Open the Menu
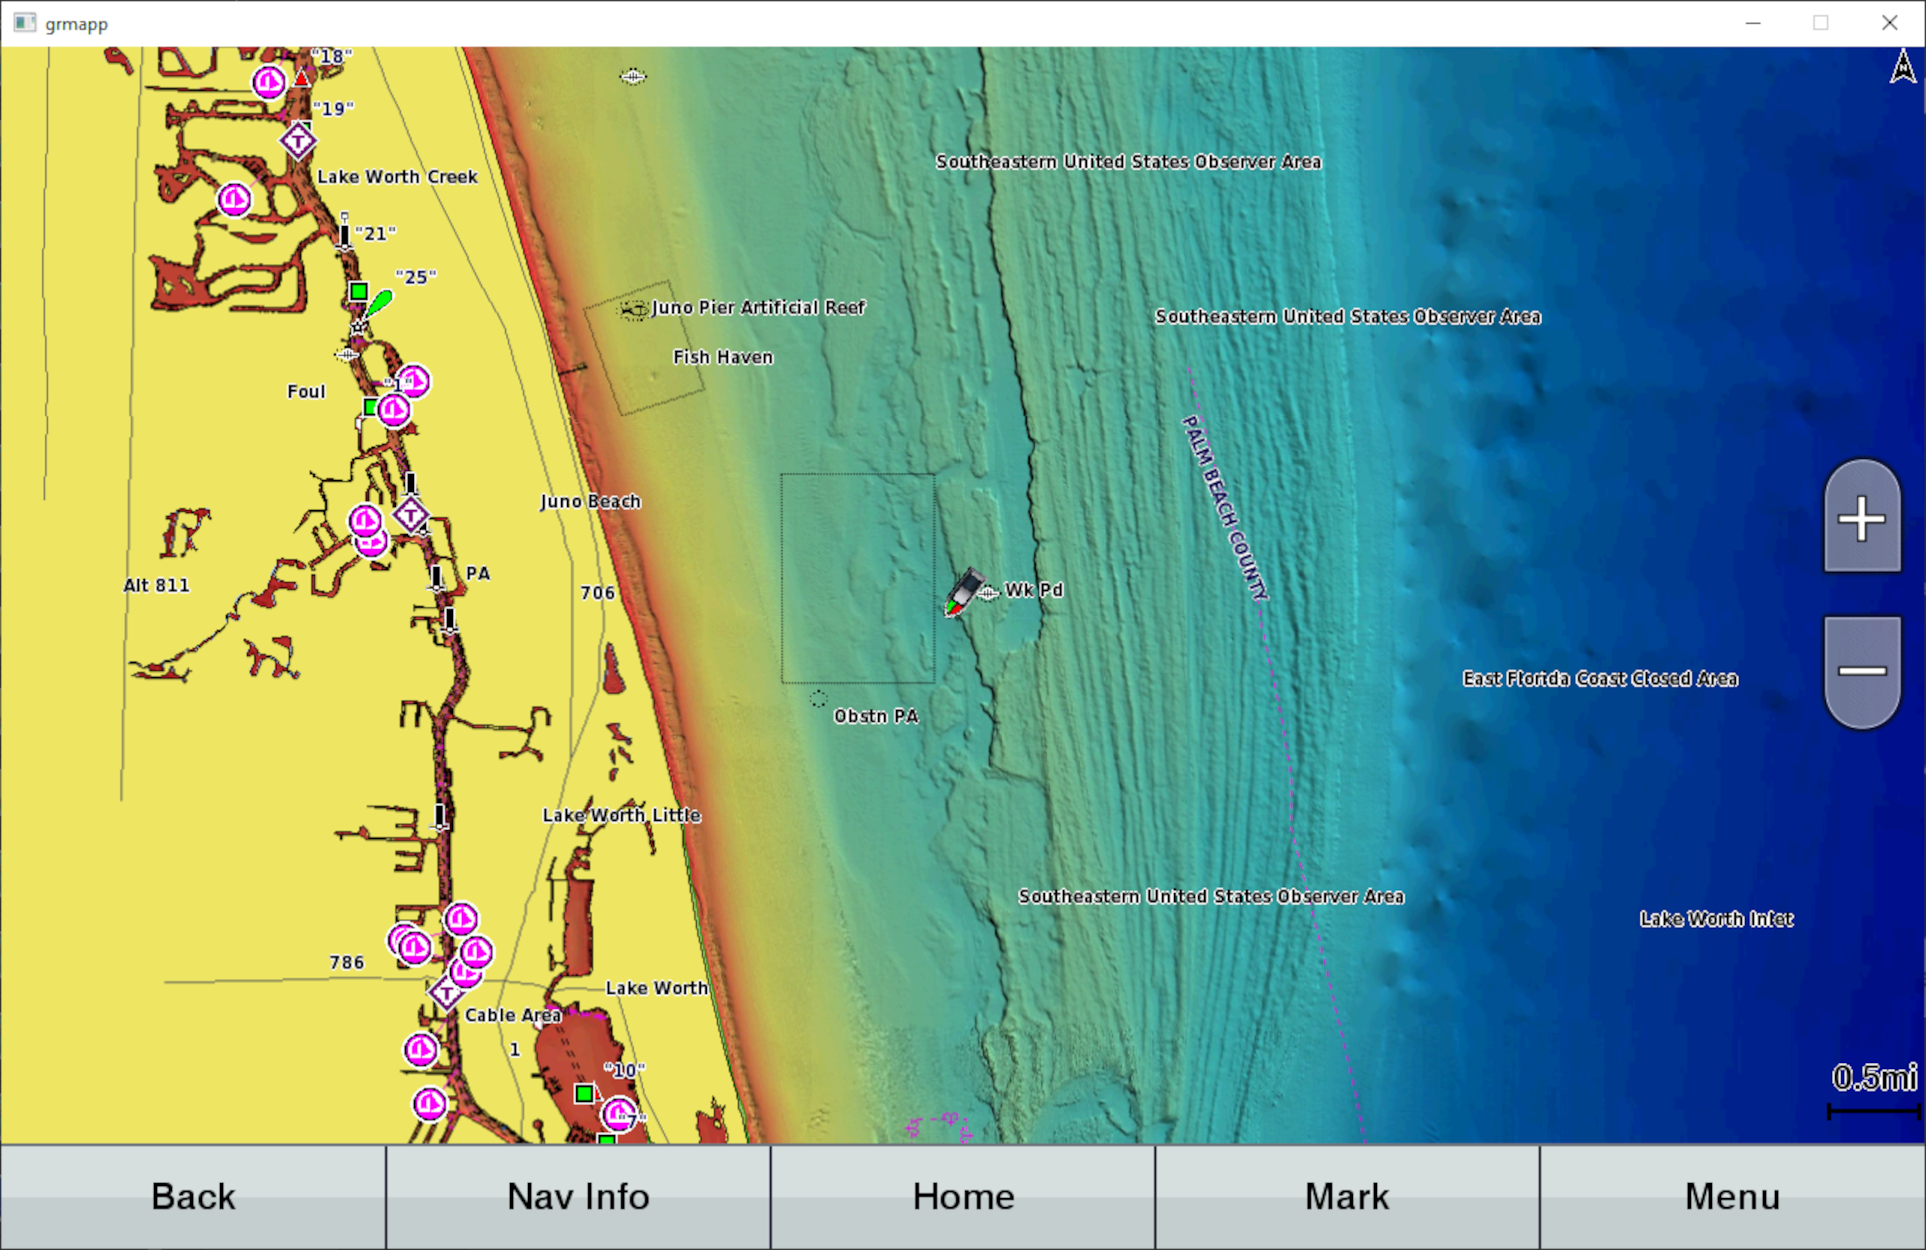Viewport: 1926px width, 1250px height. click(1731, 1196)
